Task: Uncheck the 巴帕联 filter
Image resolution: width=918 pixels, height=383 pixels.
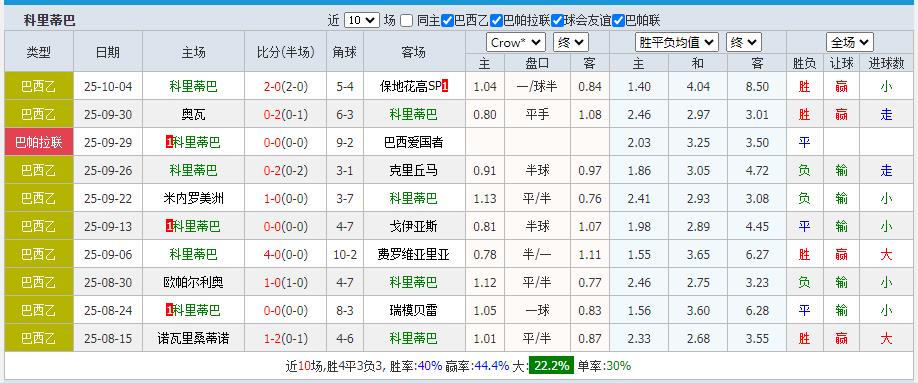Action: tap(618, 20)
